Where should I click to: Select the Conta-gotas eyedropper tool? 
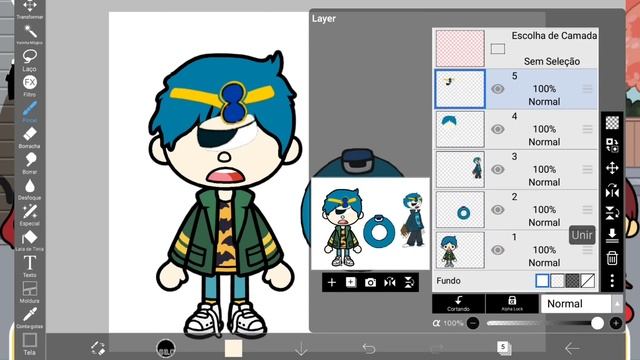[x=30, y=318]
